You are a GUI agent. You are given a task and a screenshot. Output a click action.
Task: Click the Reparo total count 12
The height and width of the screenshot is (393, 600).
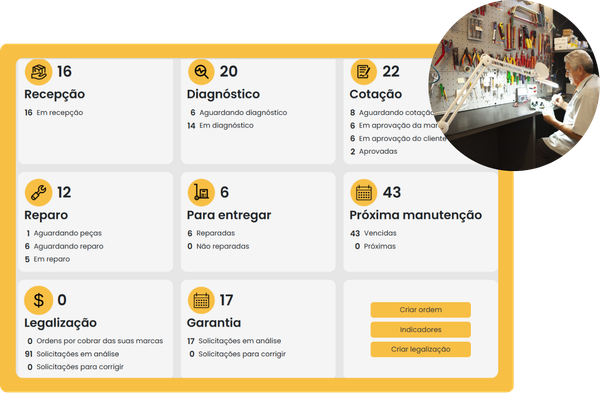[64, 192]
